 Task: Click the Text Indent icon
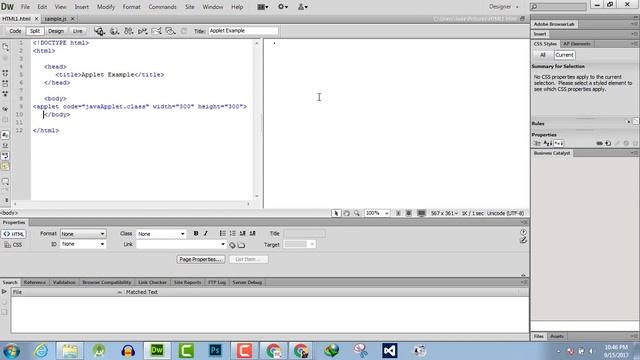point(253,233)
